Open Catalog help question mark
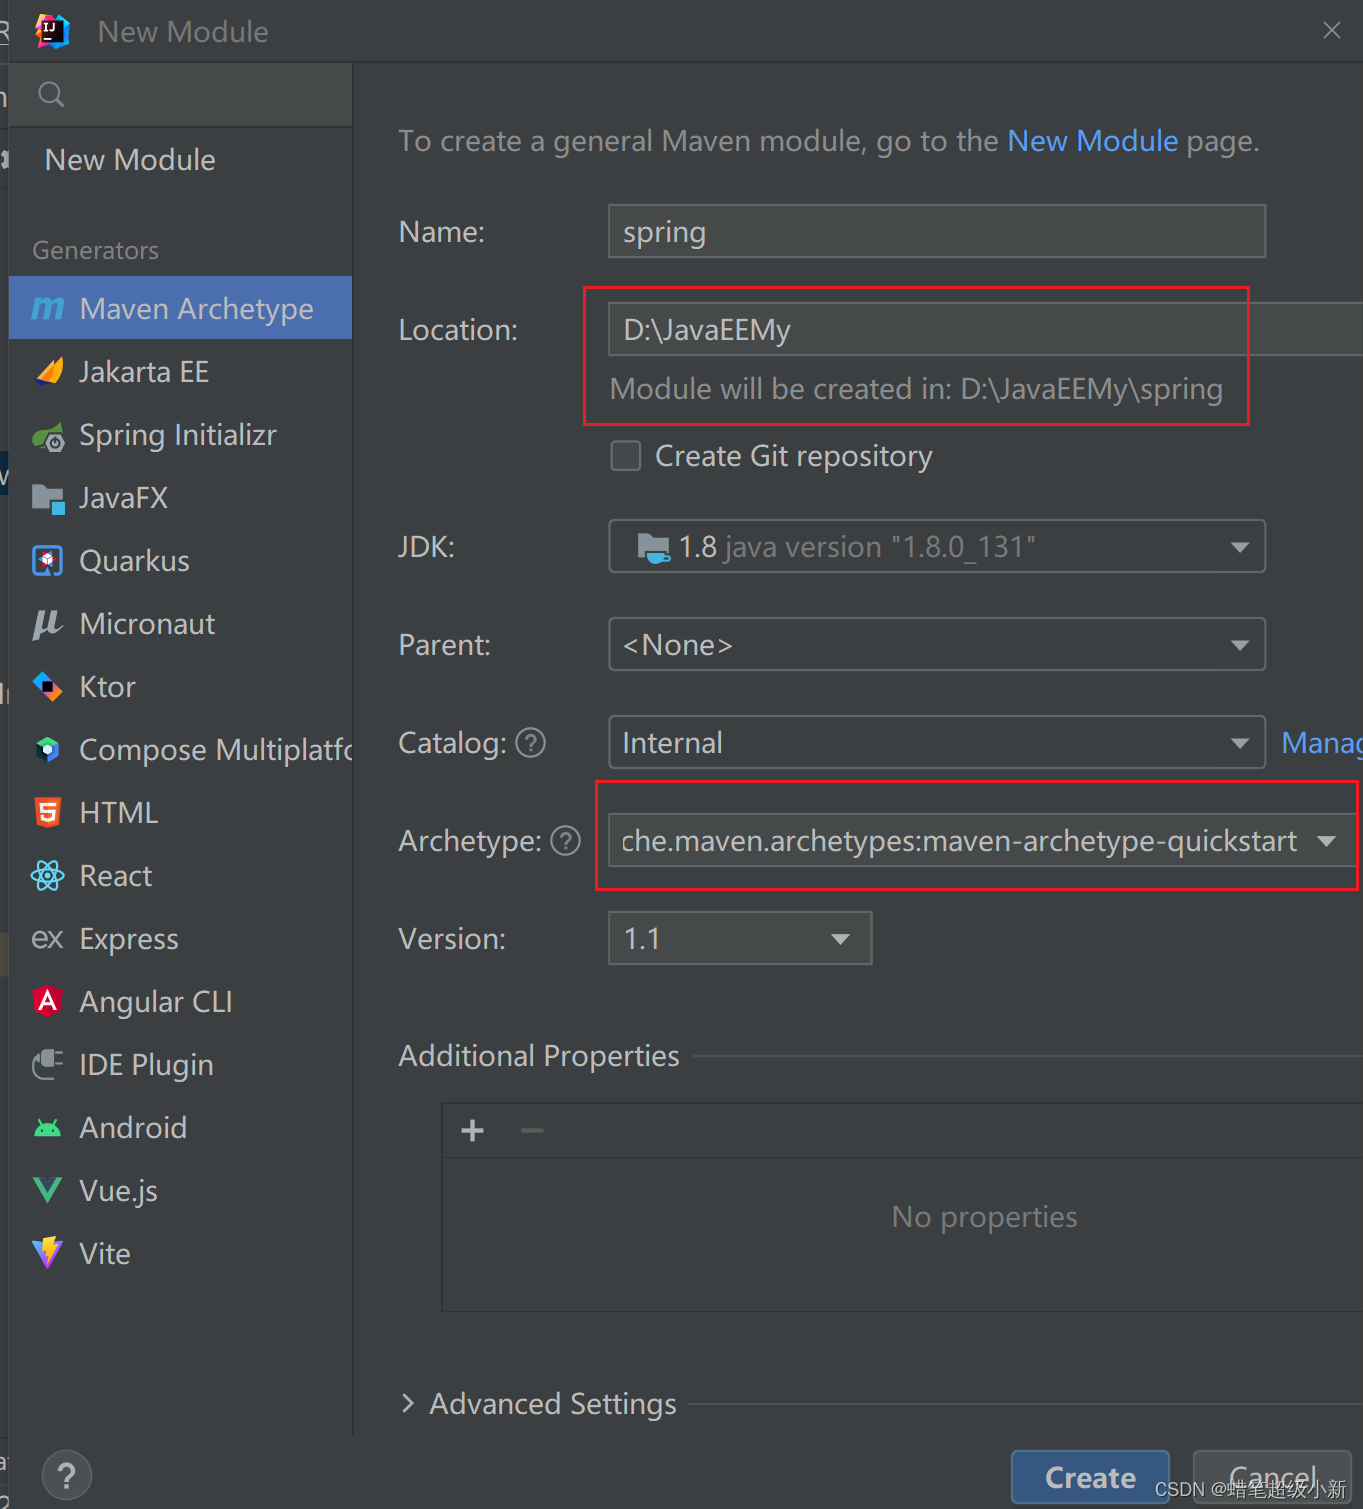The image size is (1363, 1509). click(x=530, y=743)
